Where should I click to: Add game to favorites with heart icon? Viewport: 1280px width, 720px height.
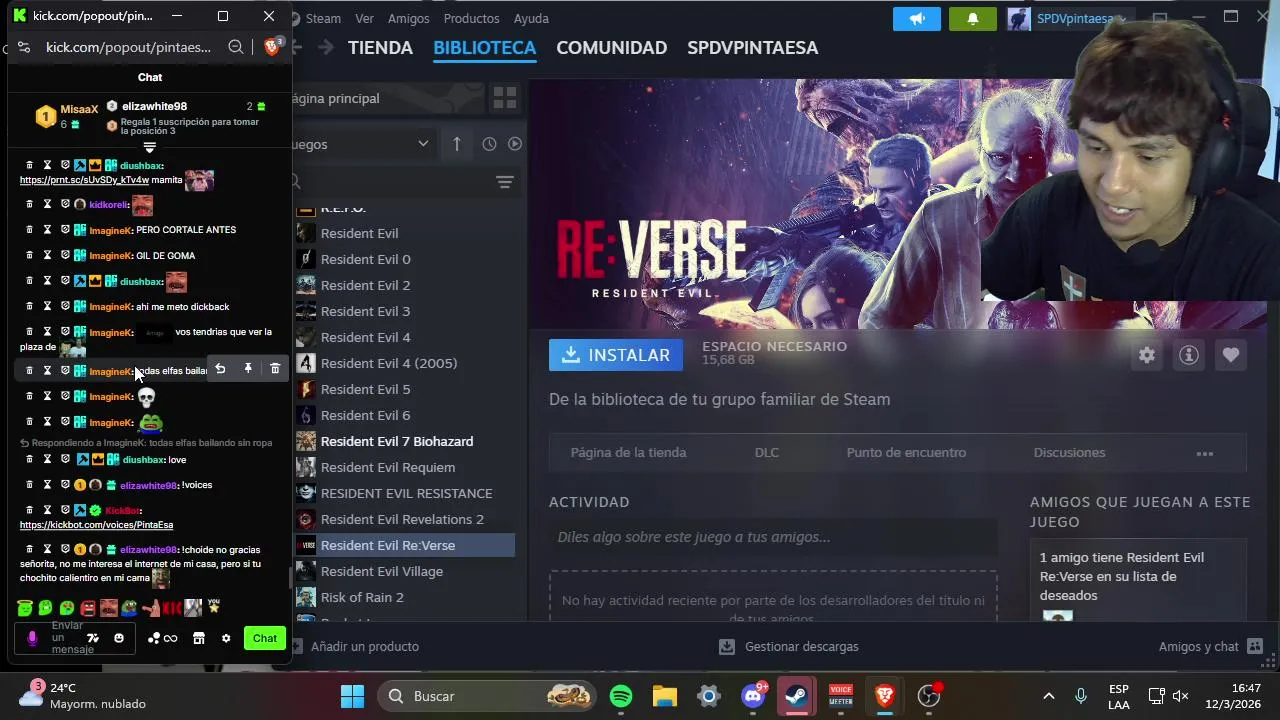pos(1231,355)
